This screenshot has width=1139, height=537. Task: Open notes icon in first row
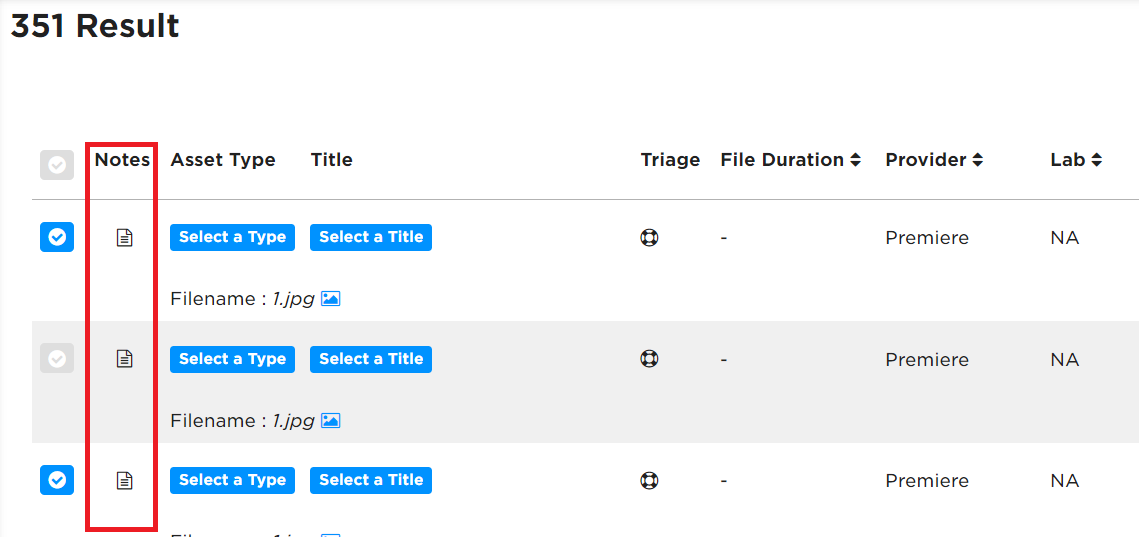click(125, 237)
